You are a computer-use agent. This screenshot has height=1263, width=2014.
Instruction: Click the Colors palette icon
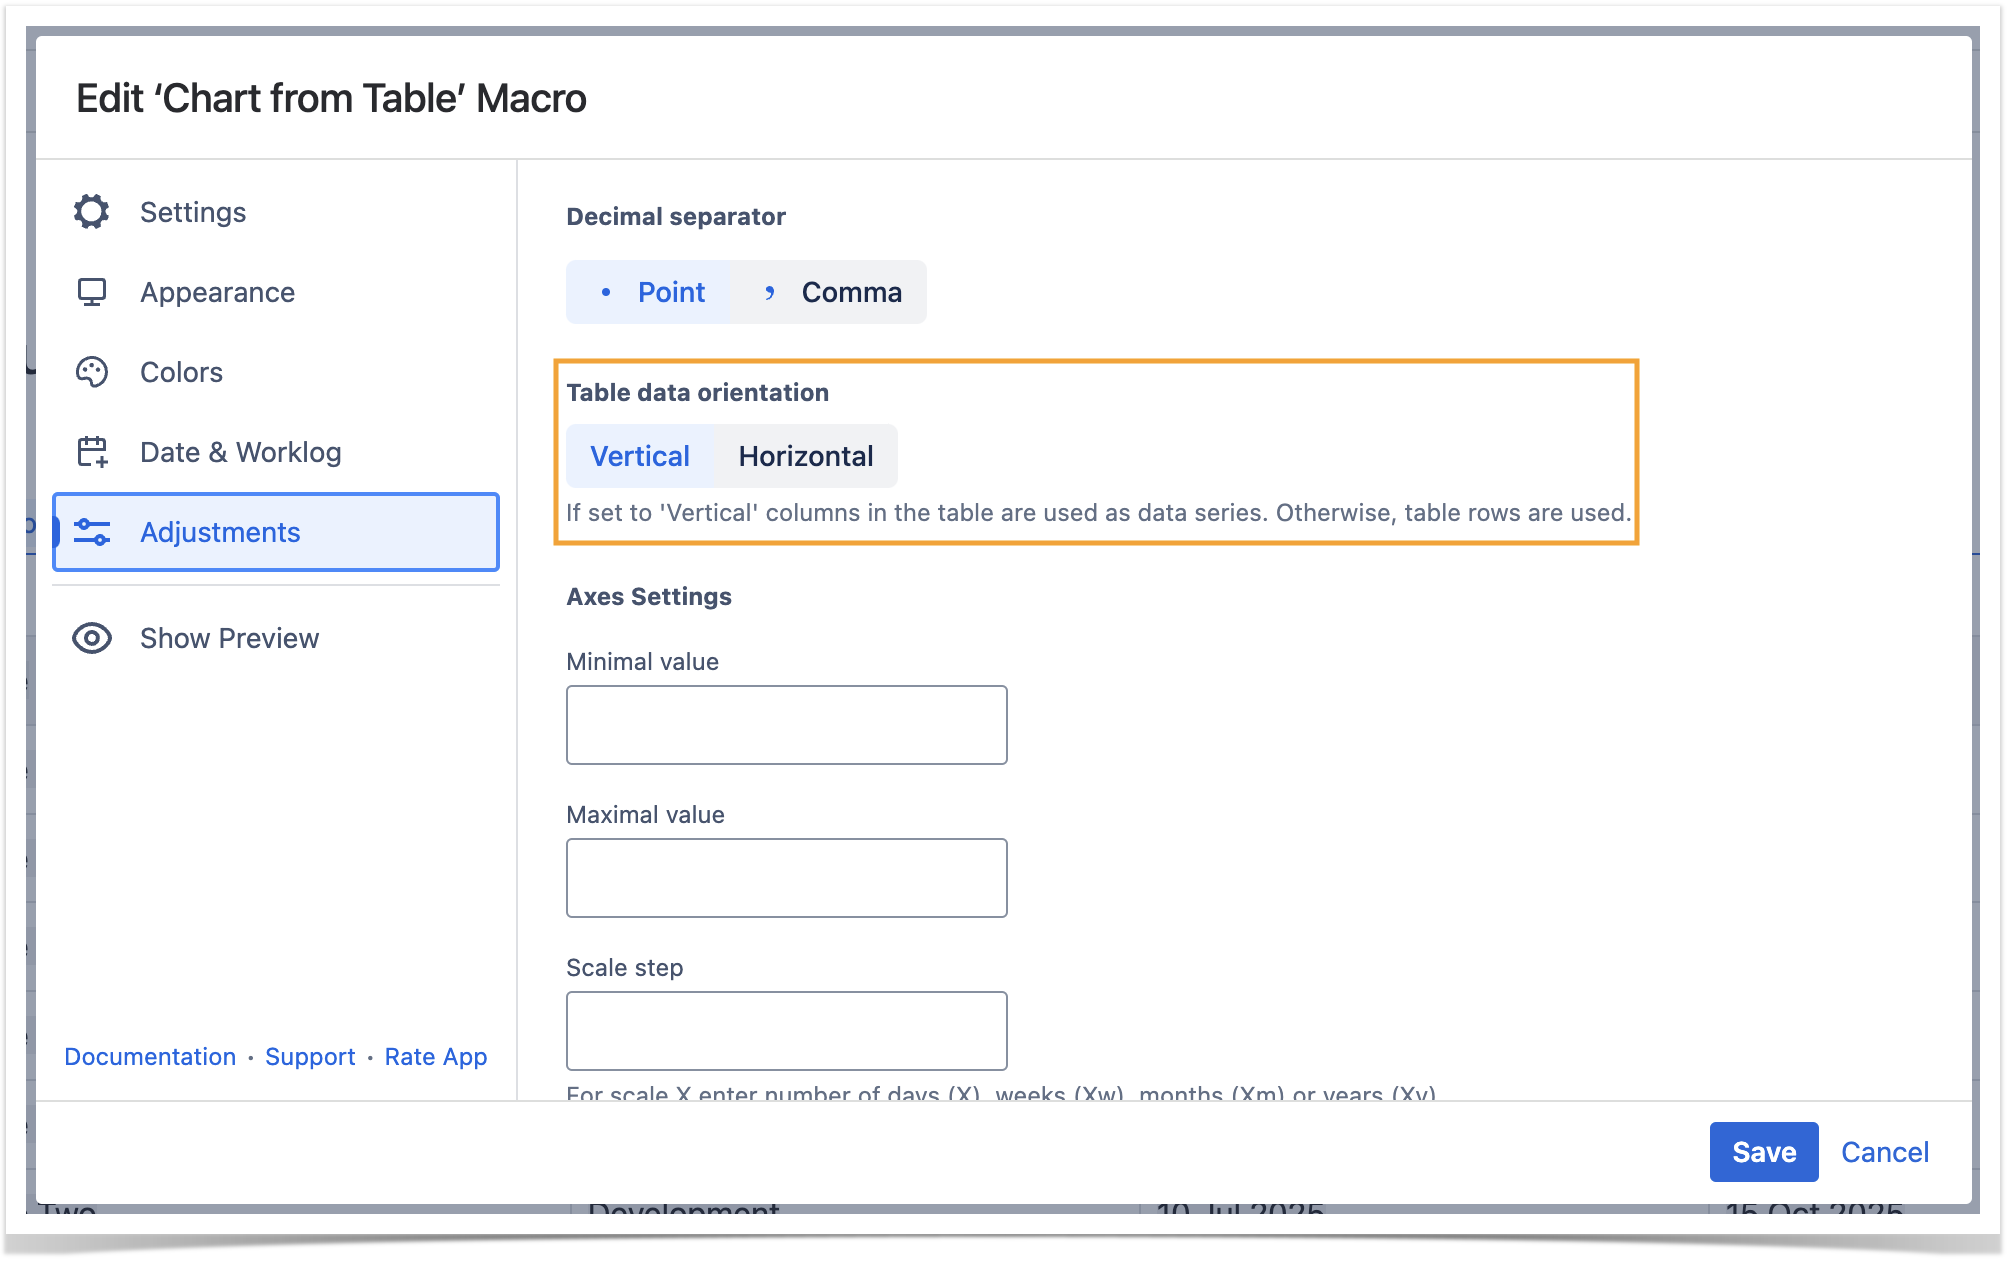[91, 372]
